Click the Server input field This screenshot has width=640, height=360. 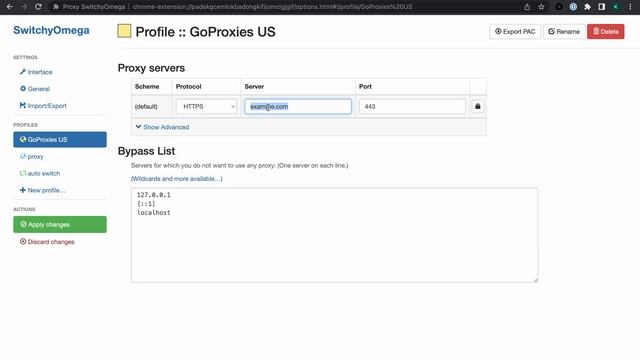tap(298, 107)
